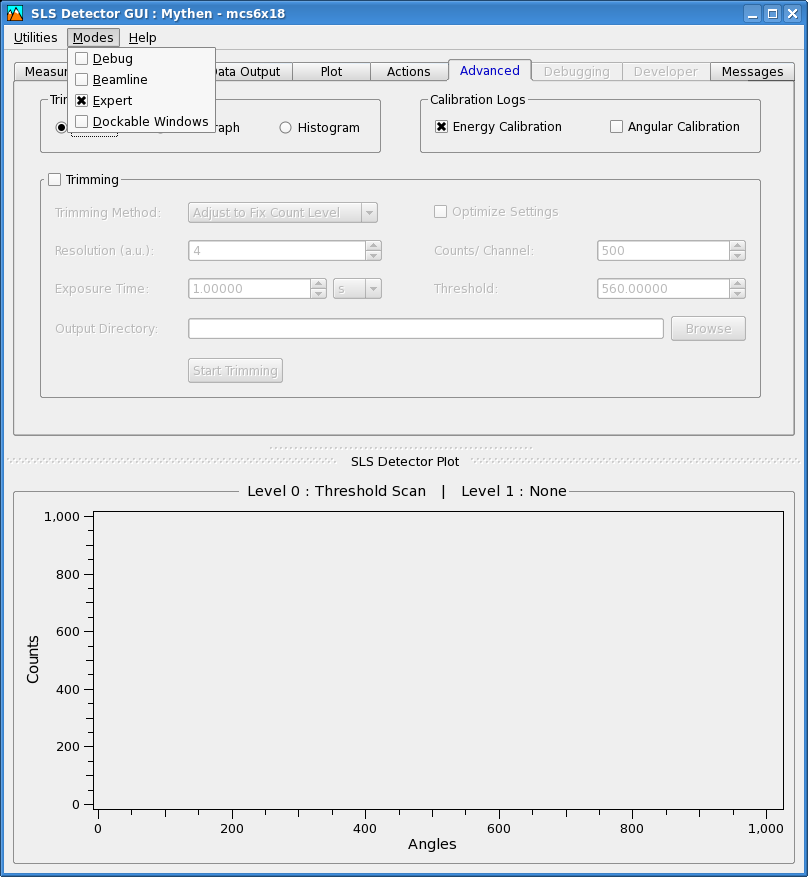The width and height of the screenshot is (808, 877).
Task: Enable Angular Calibration log checkbox
Action: point(617,127)
